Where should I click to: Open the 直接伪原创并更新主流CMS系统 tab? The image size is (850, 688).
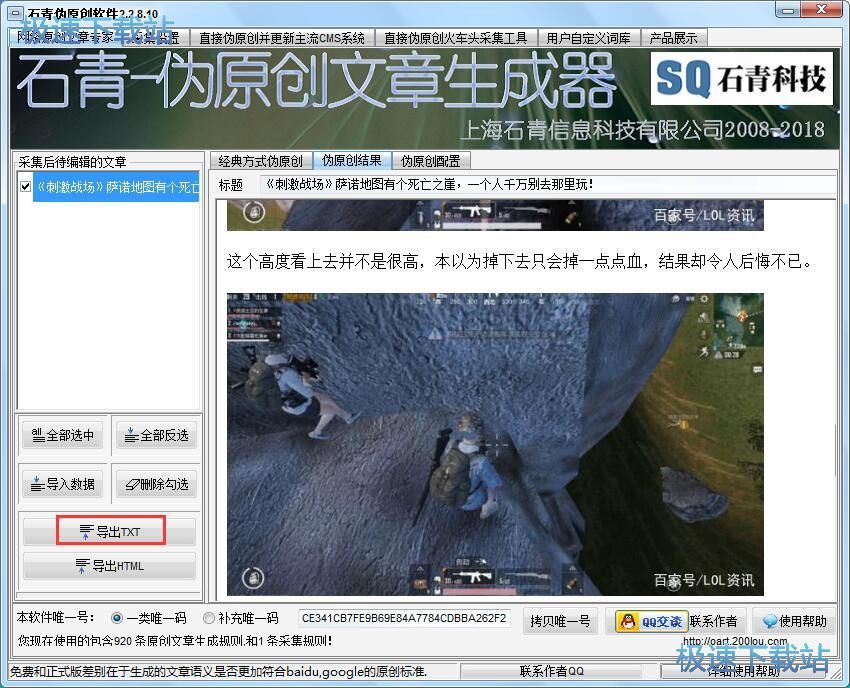(x=282, y=38)
